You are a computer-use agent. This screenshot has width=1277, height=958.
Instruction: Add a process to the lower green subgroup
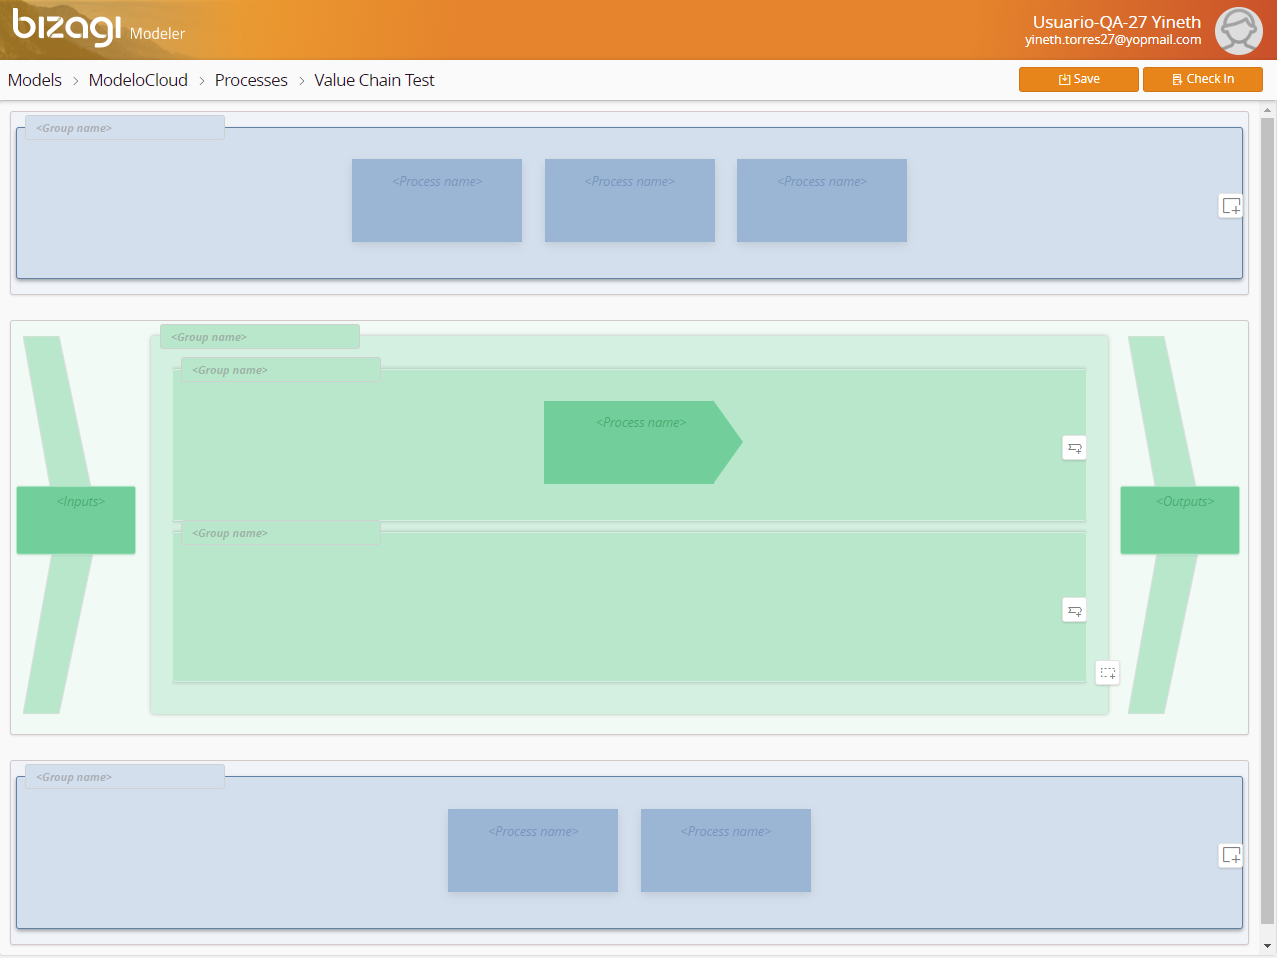[1074, 610]
